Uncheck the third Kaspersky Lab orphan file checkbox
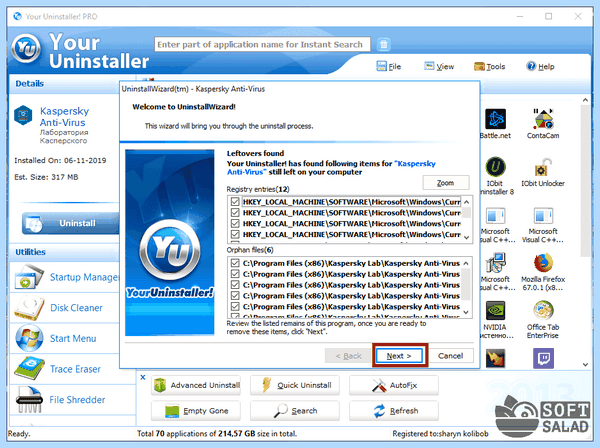Screen dimensions: 600x448 click(235, 285)
